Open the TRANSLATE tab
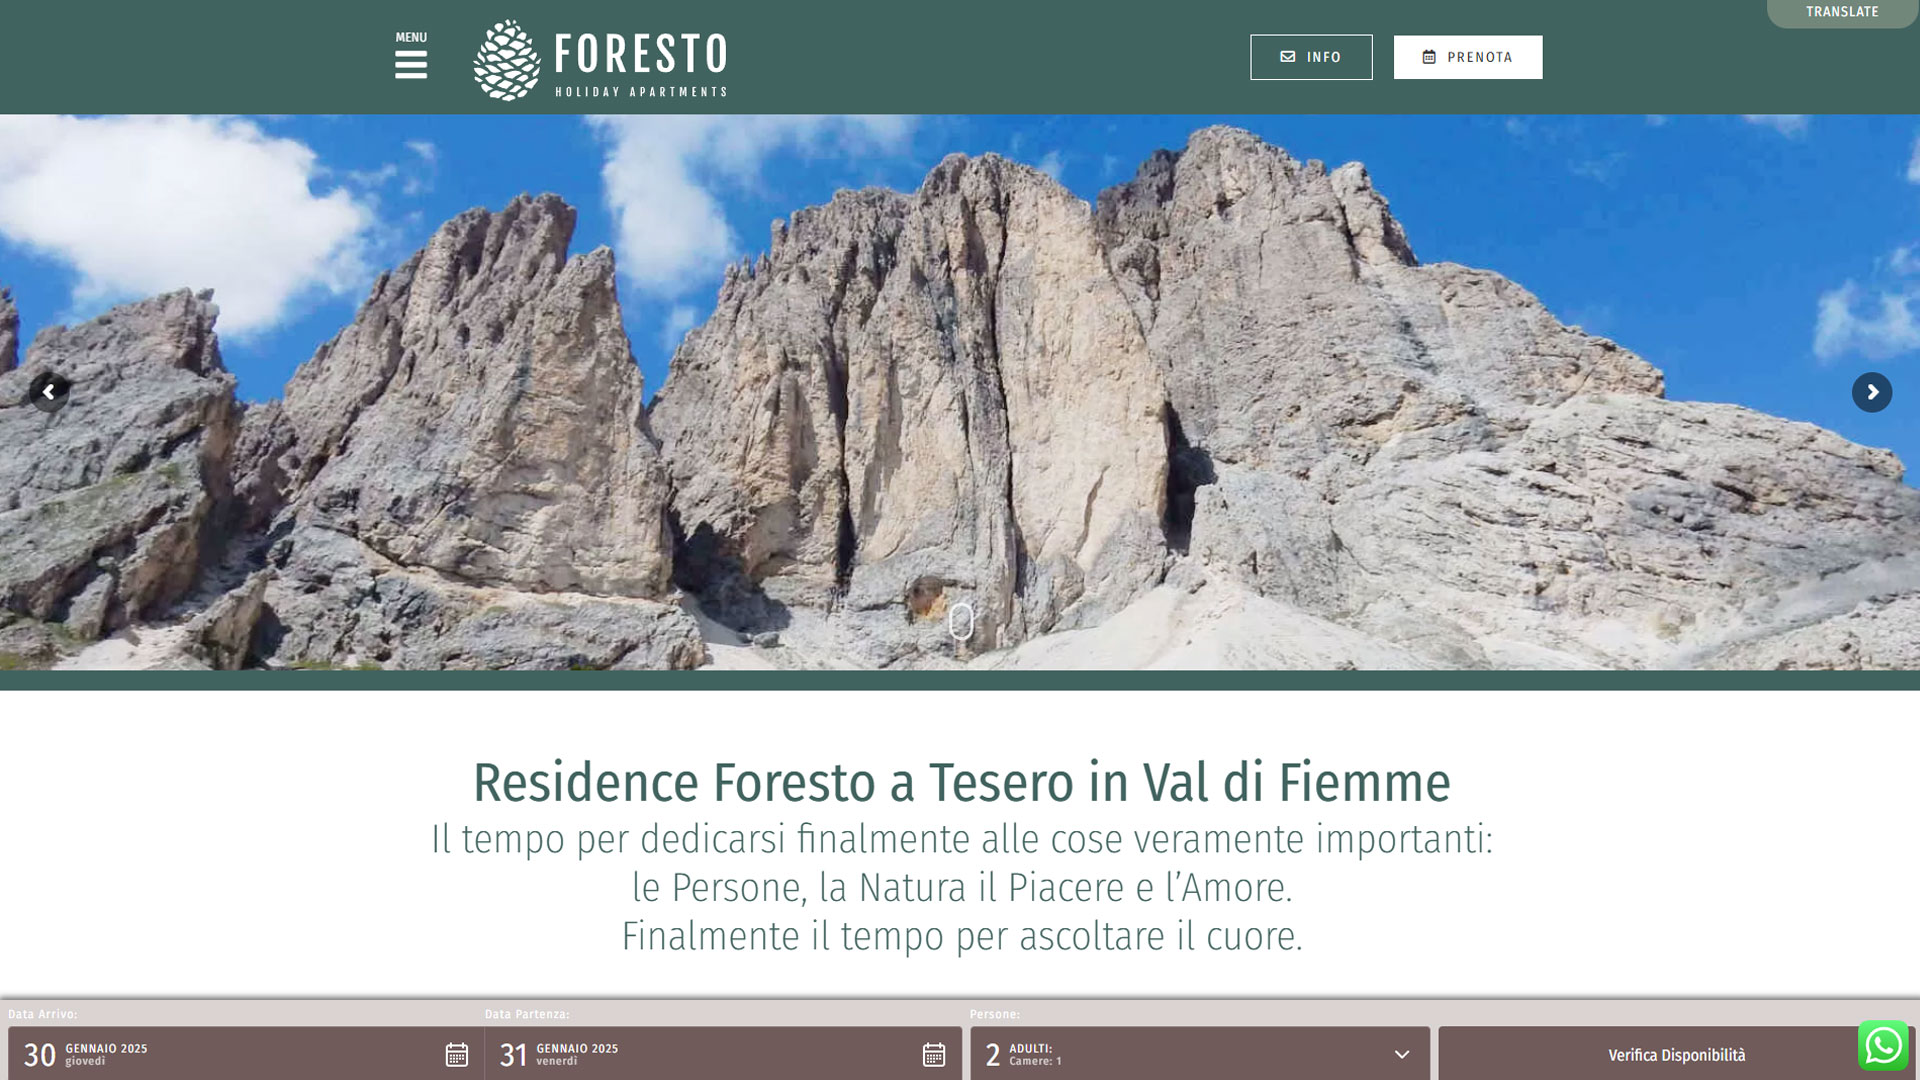Image resolution: width=1920 pixels, height=1080 pixels. pyautogui.click(x=1841, y=13)
